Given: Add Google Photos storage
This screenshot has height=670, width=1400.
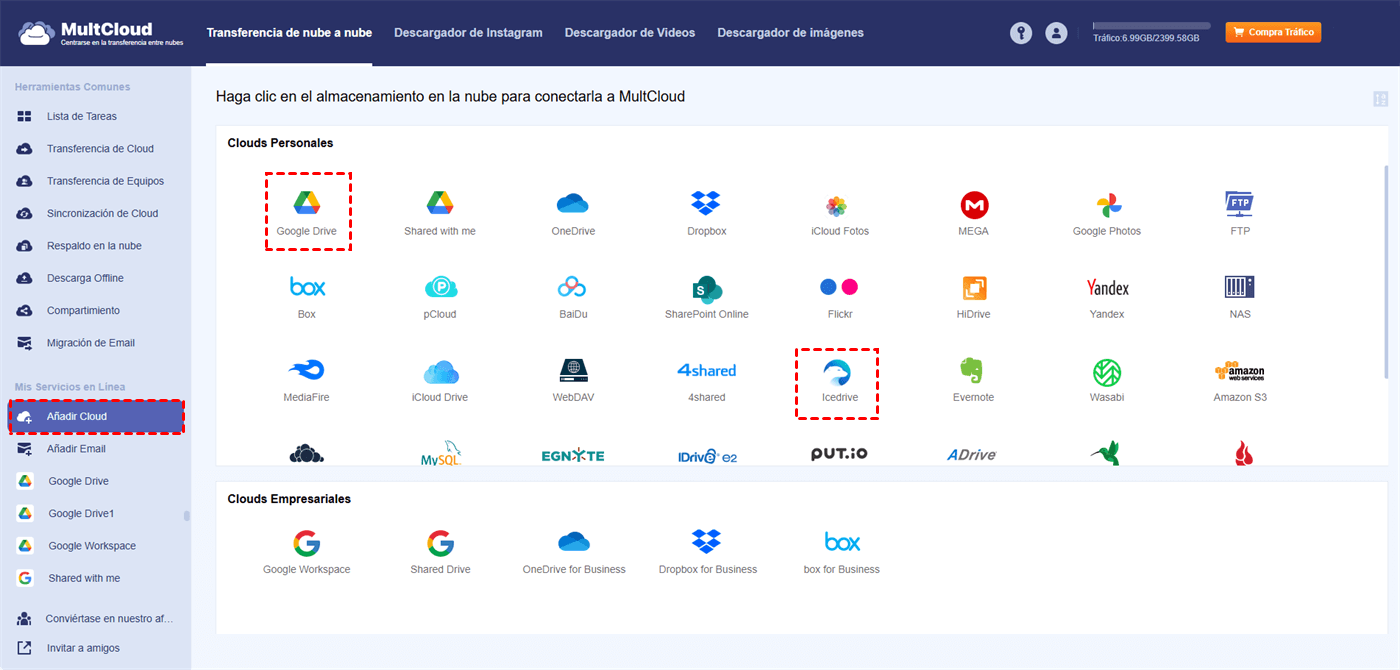Looking at the screenshot, I should (1107, 206).
